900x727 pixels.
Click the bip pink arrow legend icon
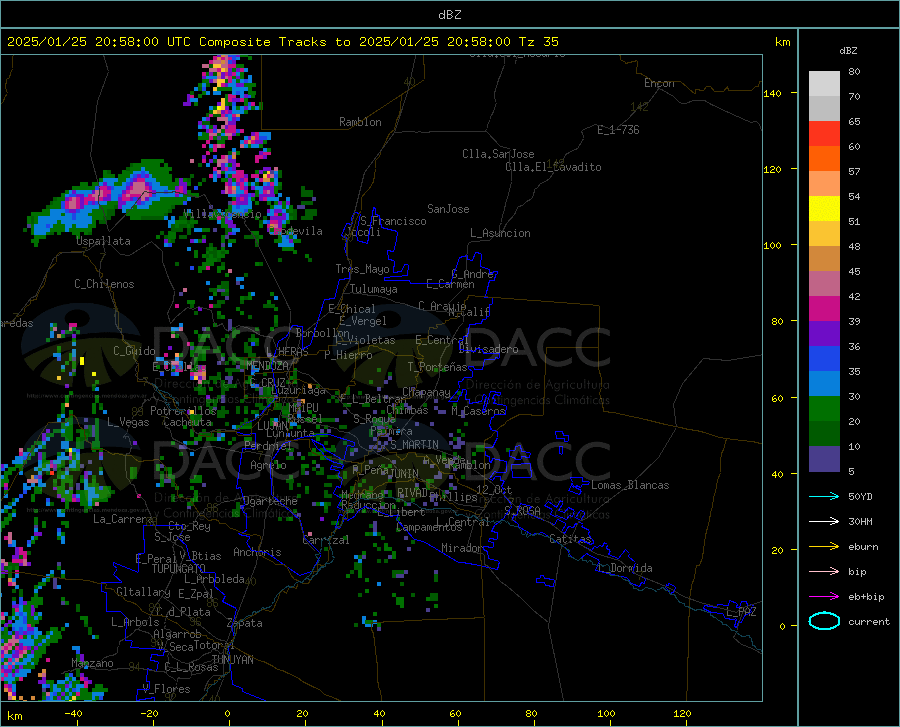coord(824,572)
